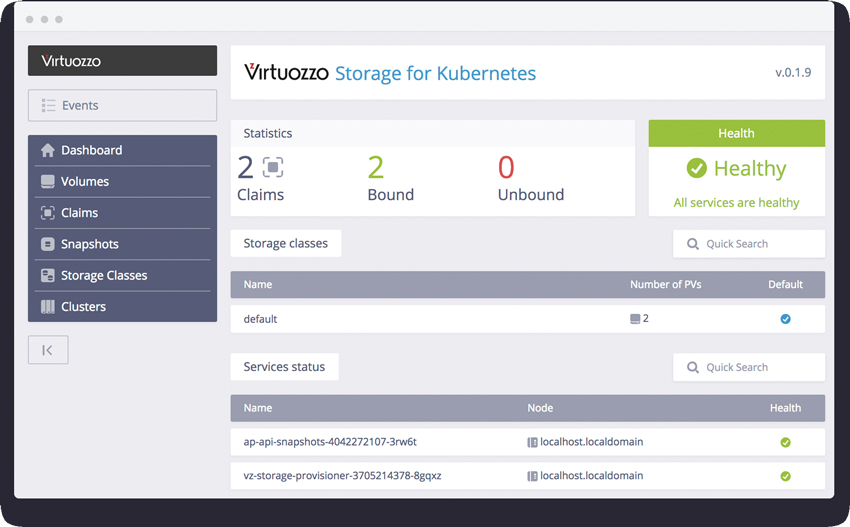Open the Events button
This screenshot has width=850, height=527.
123,105
